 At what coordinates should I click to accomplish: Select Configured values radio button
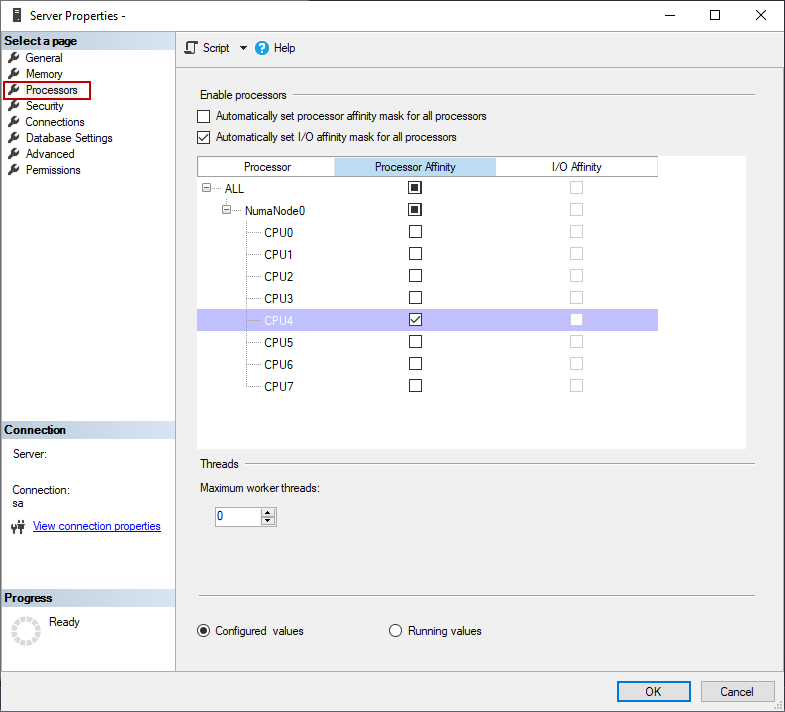point(203,631)
